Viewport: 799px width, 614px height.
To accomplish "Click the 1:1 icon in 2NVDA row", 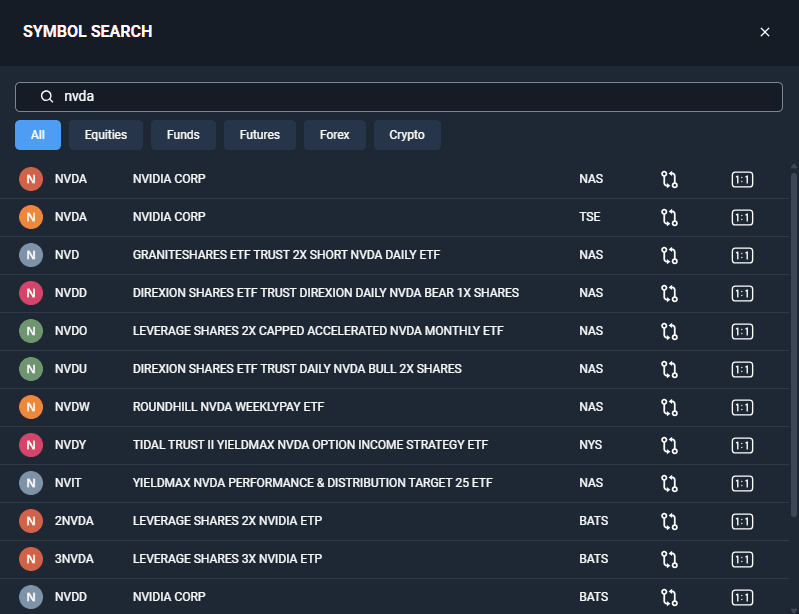I will (x=742, y=521).
